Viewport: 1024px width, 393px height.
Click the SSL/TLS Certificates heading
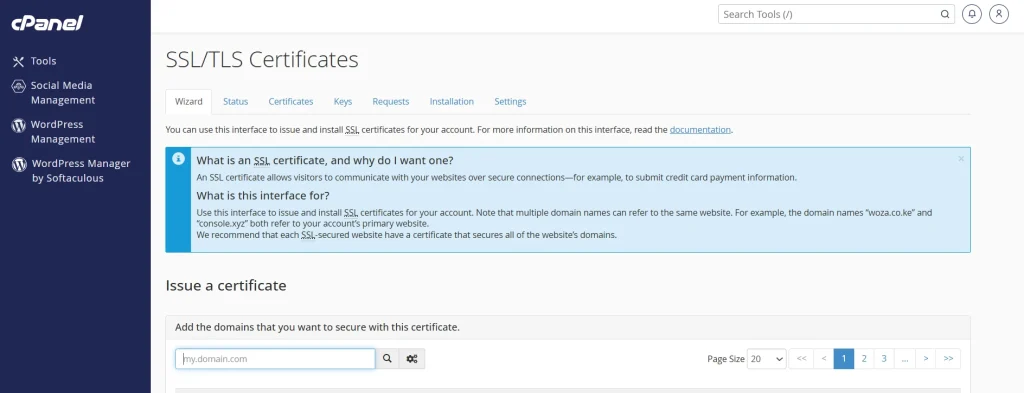(262, 59)
